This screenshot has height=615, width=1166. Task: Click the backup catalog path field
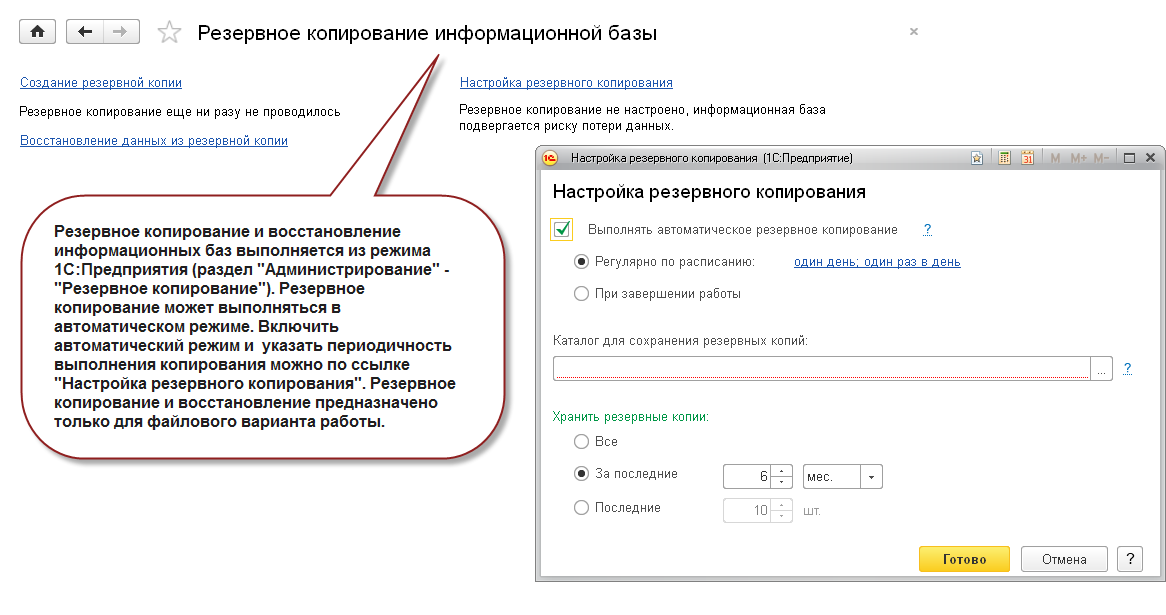coord(822,368)
